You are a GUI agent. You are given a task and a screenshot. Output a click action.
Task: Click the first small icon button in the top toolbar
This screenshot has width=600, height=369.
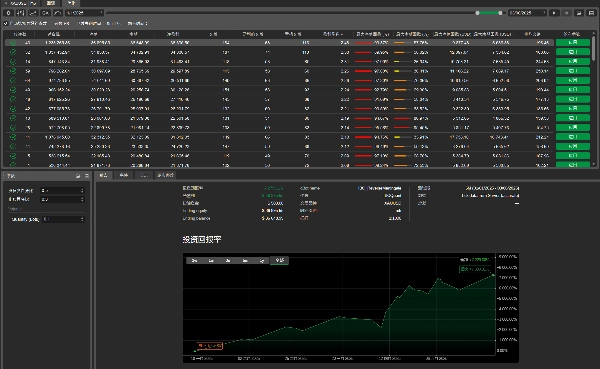[x=8, y=13]
